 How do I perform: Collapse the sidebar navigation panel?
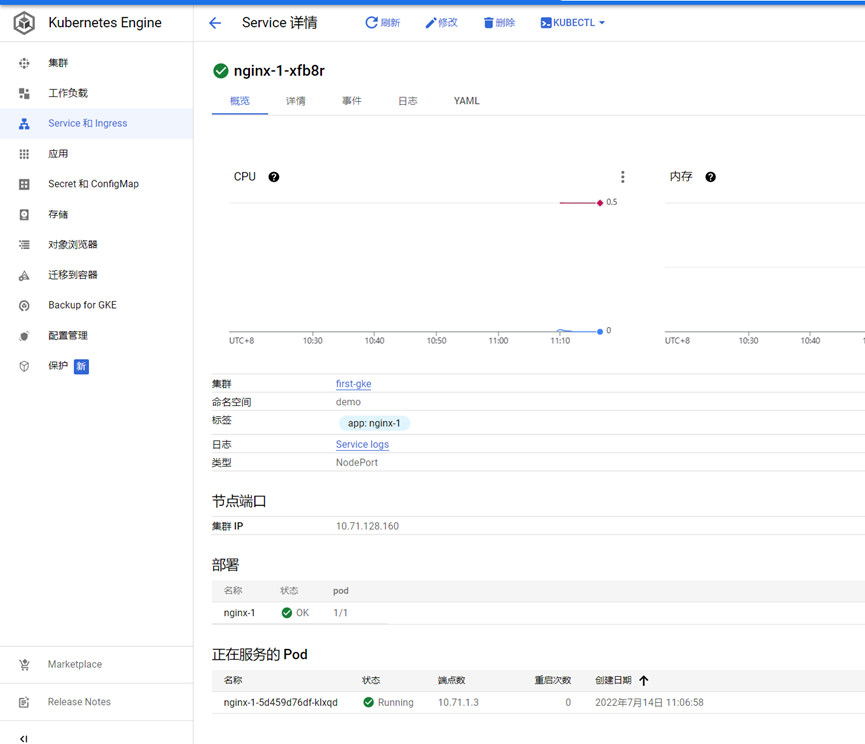point(24,738)
